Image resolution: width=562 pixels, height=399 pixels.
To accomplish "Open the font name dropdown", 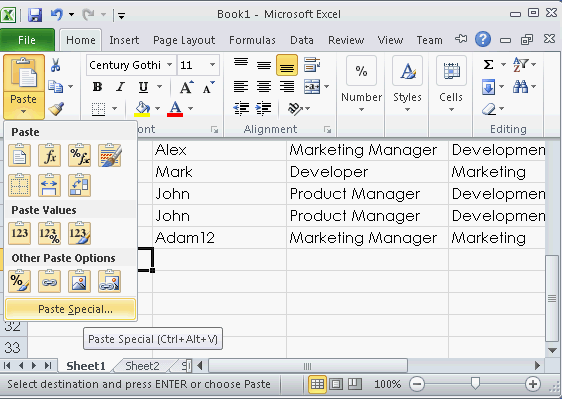I will 169,65.
